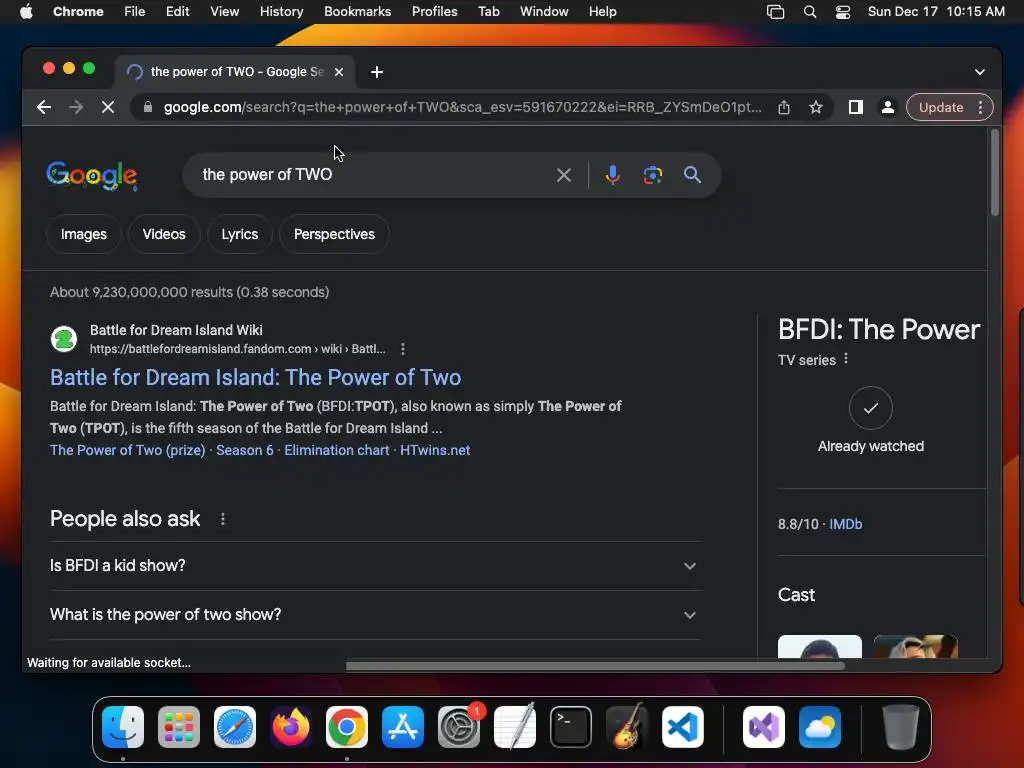This screenshot has width=1024, height=768.
Task: Open the more options next to TV series
Action: [x=846, y=359]
